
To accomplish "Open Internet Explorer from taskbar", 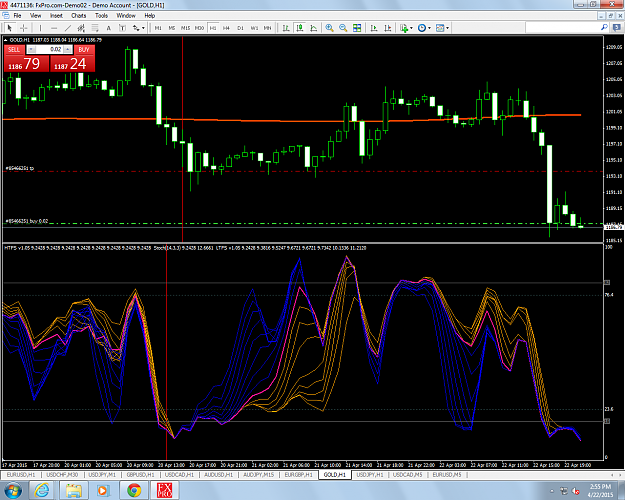I will 42,490.
